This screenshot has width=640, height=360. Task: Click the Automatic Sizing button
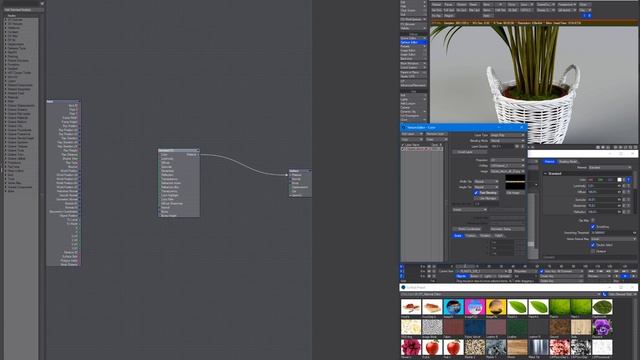click(x=507, y=229)
